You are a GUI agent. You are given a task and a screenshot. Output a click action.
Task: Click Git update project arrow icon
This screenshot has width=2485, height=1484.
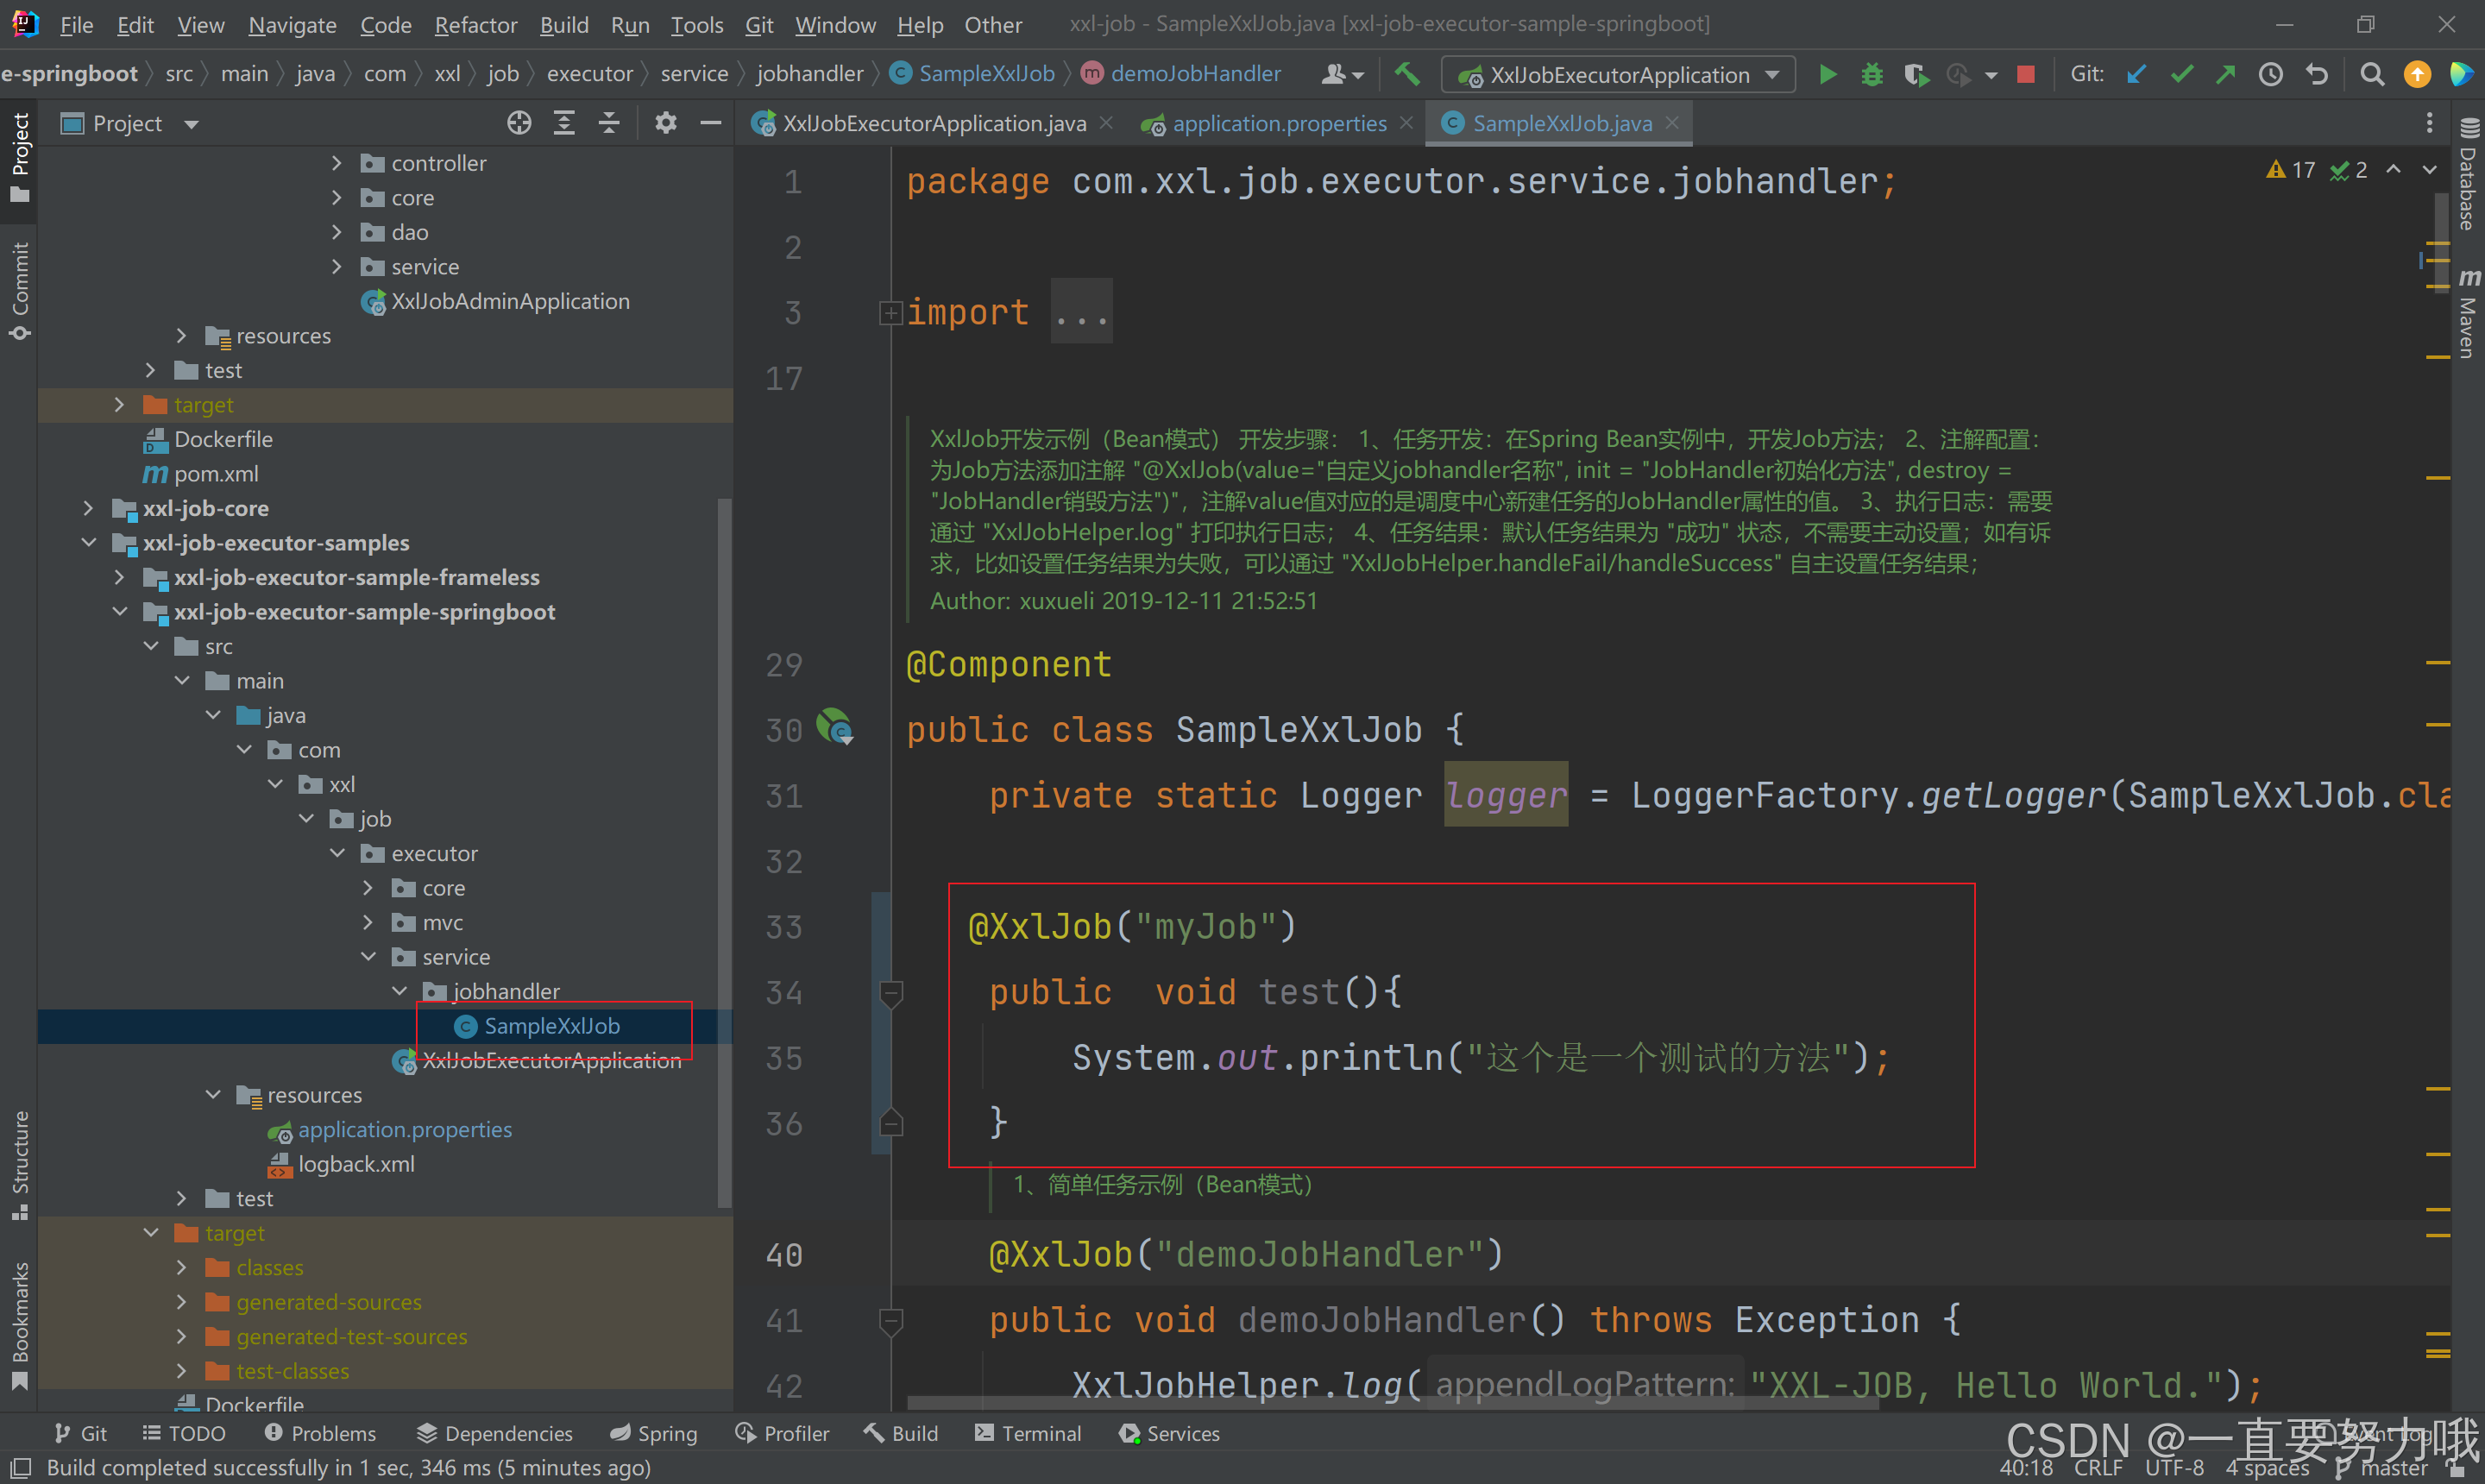pyautogui.click(x=2136, y=75)
